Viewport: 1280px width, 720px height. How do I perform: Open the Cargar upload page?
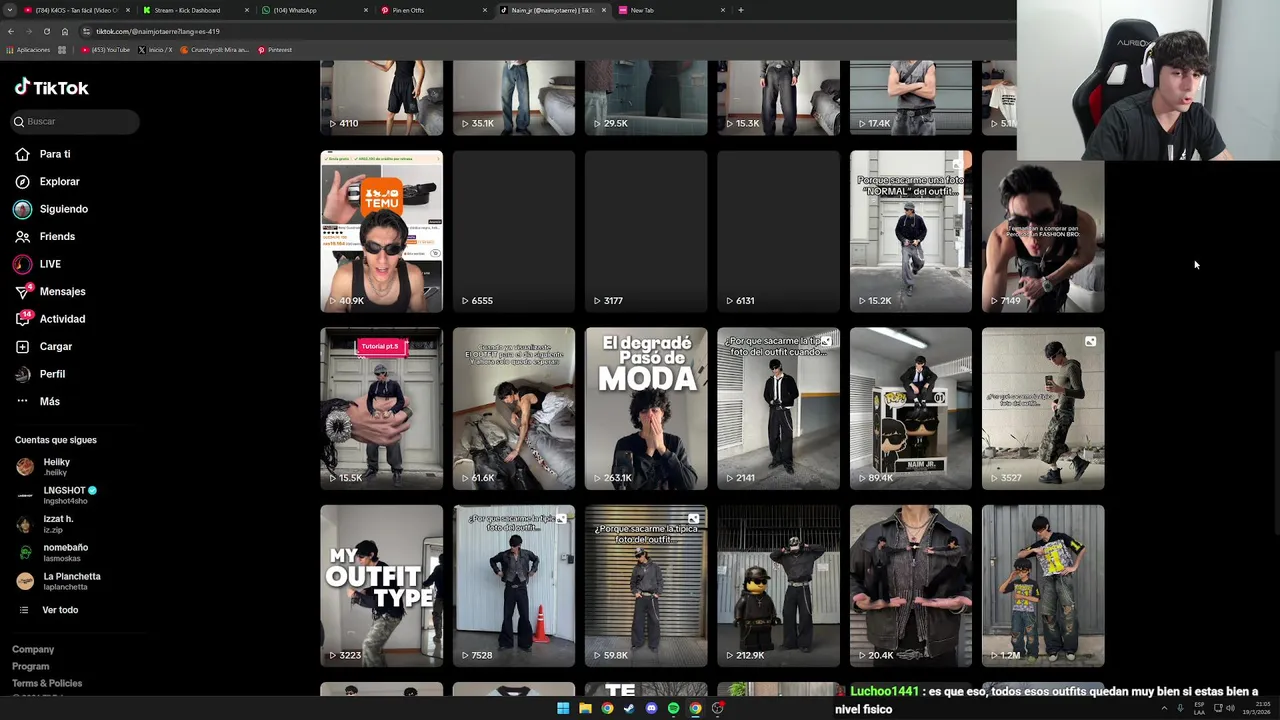[x=43, y=347]
